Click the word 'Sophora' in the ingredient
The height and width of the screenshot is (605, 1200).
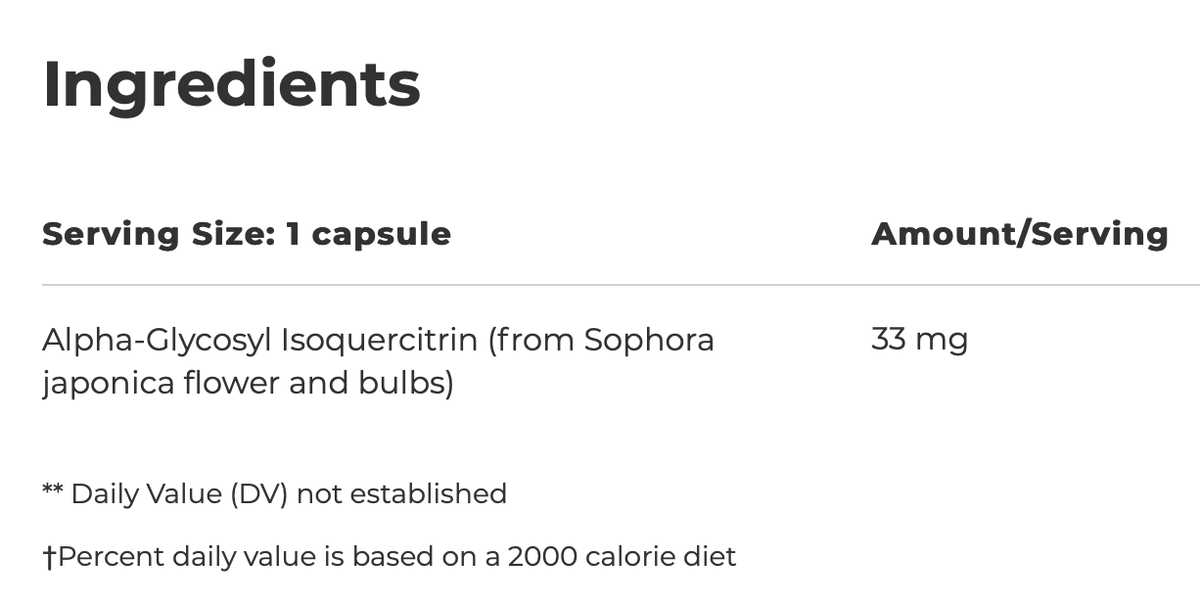[649, 341]
